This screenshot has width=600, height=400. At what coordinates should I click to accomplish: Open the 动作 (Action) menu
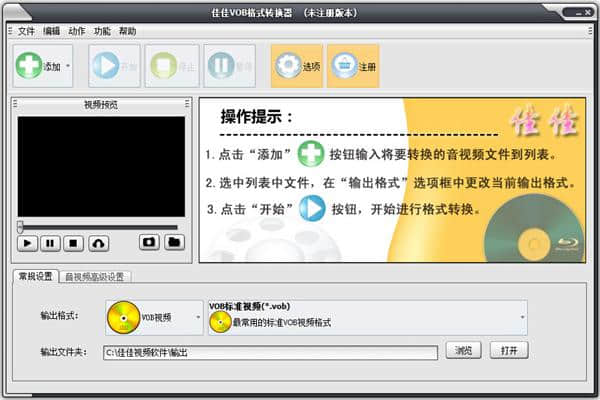77,31
